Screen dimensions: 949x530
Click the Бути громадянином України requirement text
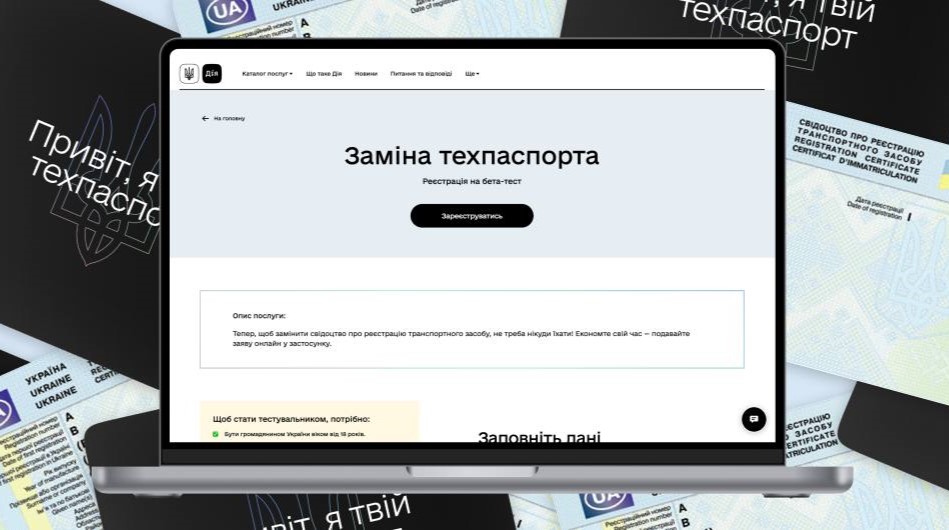[x=295, y=434]
